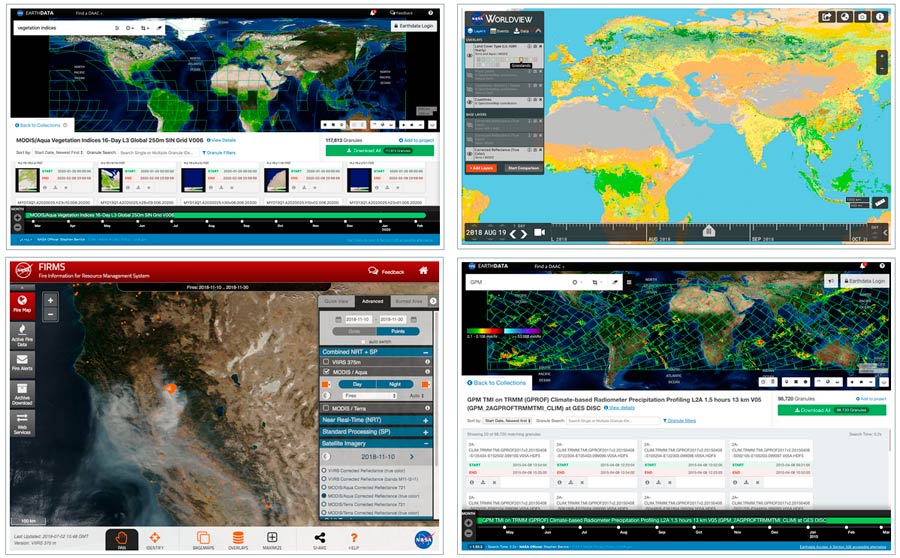Open the Worldview info icon

pyautogui.click(x=880, y=17)
